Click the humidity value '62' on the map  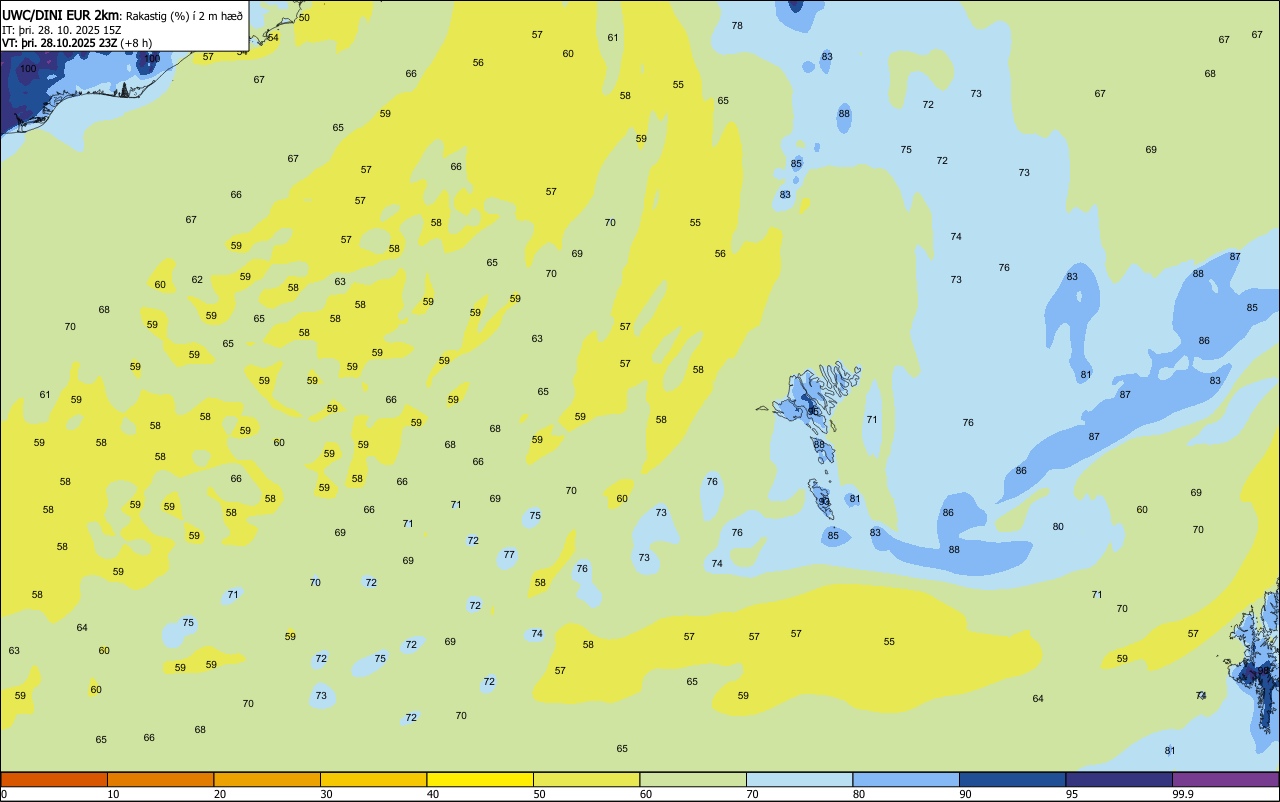point(197,280)
